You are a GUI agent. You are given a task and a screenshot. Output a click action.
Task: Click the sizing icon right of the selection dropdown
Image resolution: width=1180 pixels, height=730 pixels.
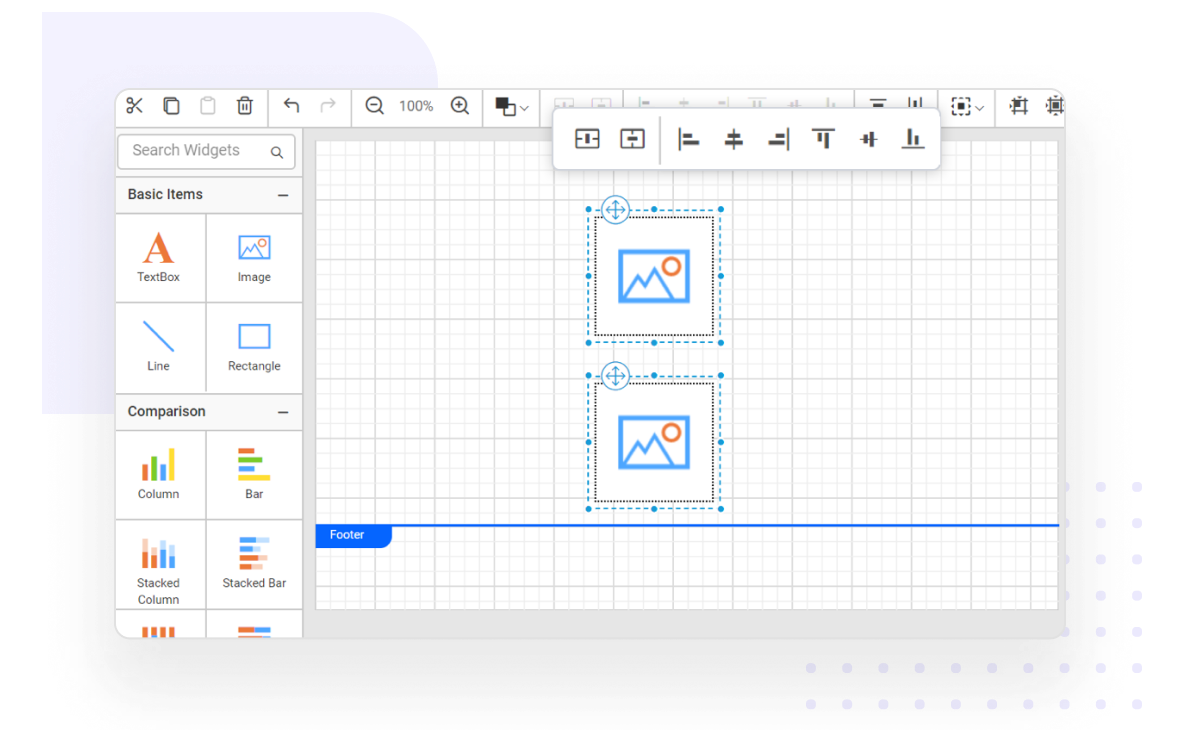[1018, 106]
